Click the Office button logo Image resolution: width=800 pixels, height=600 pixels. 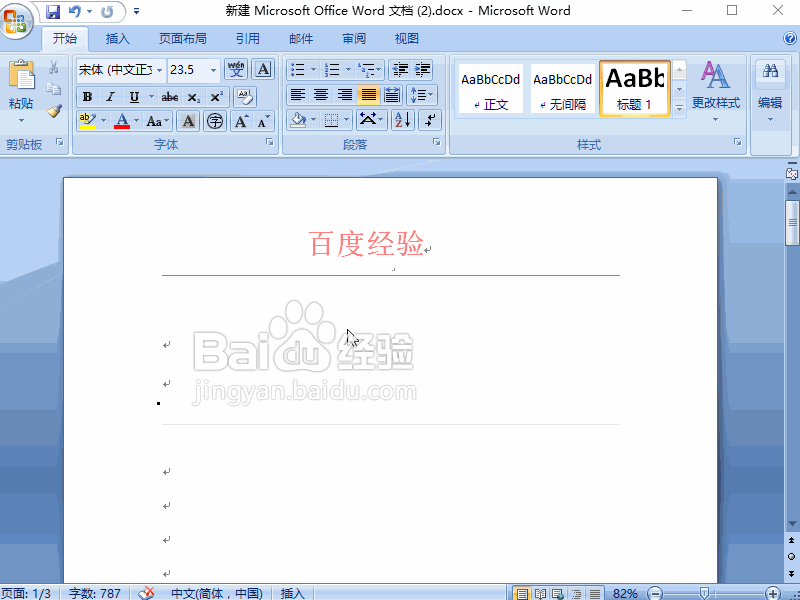click(16, 20)
